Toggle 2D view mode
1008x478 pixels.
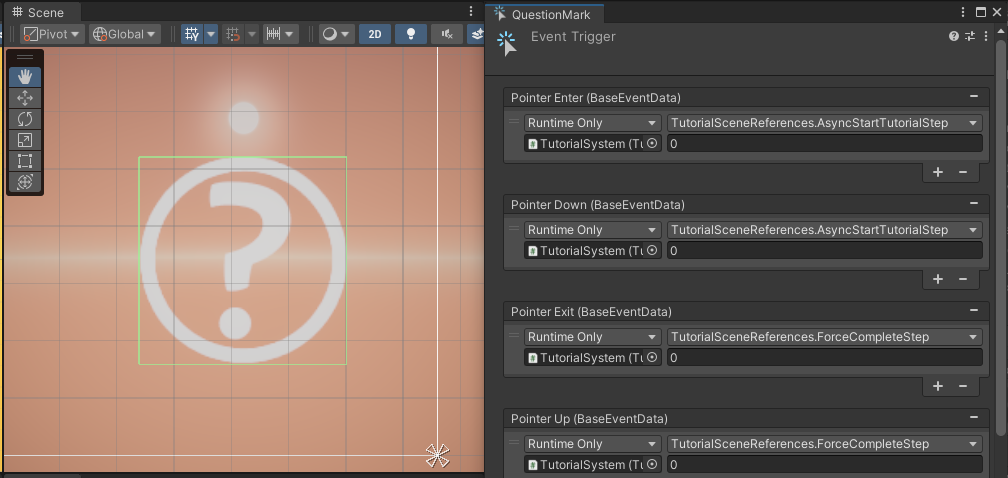tap(375, 34)
